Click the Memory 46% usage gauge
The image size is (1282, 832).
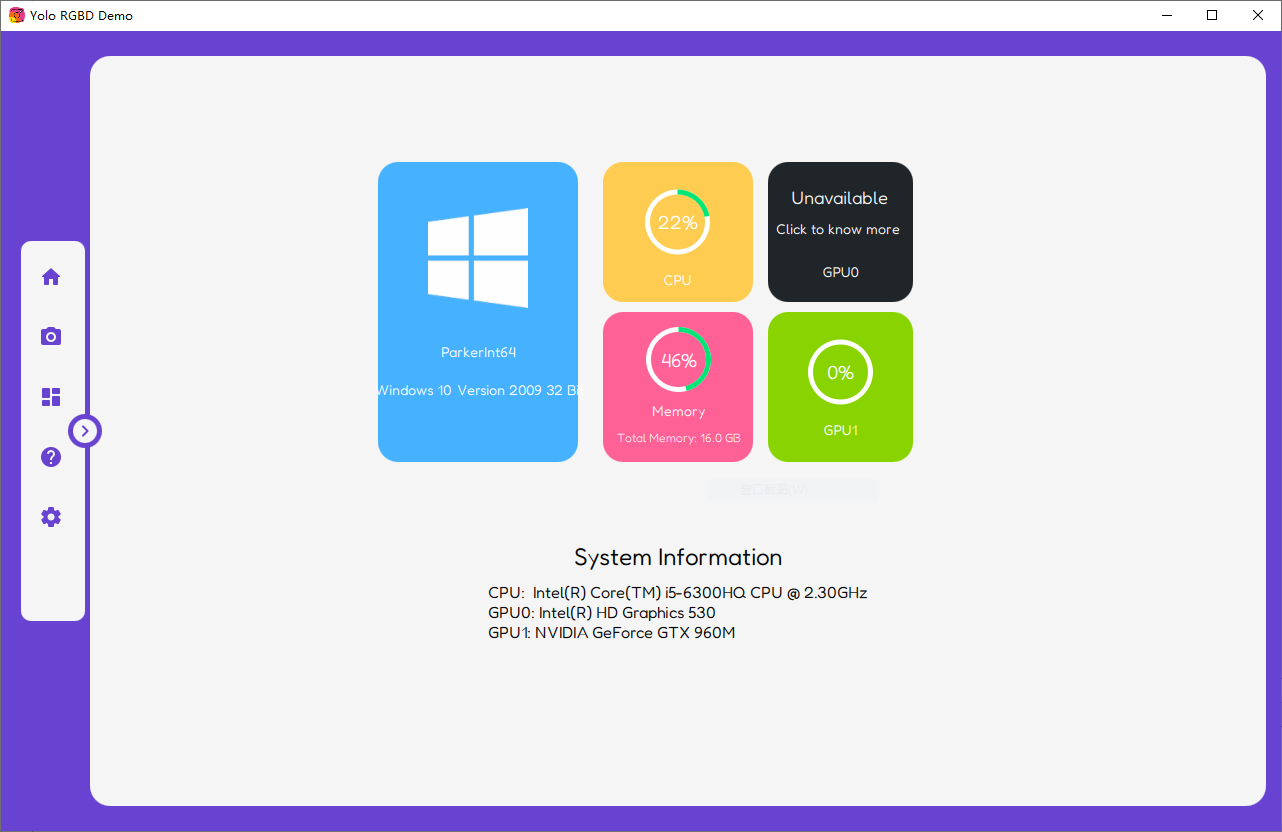click(678, 360)
